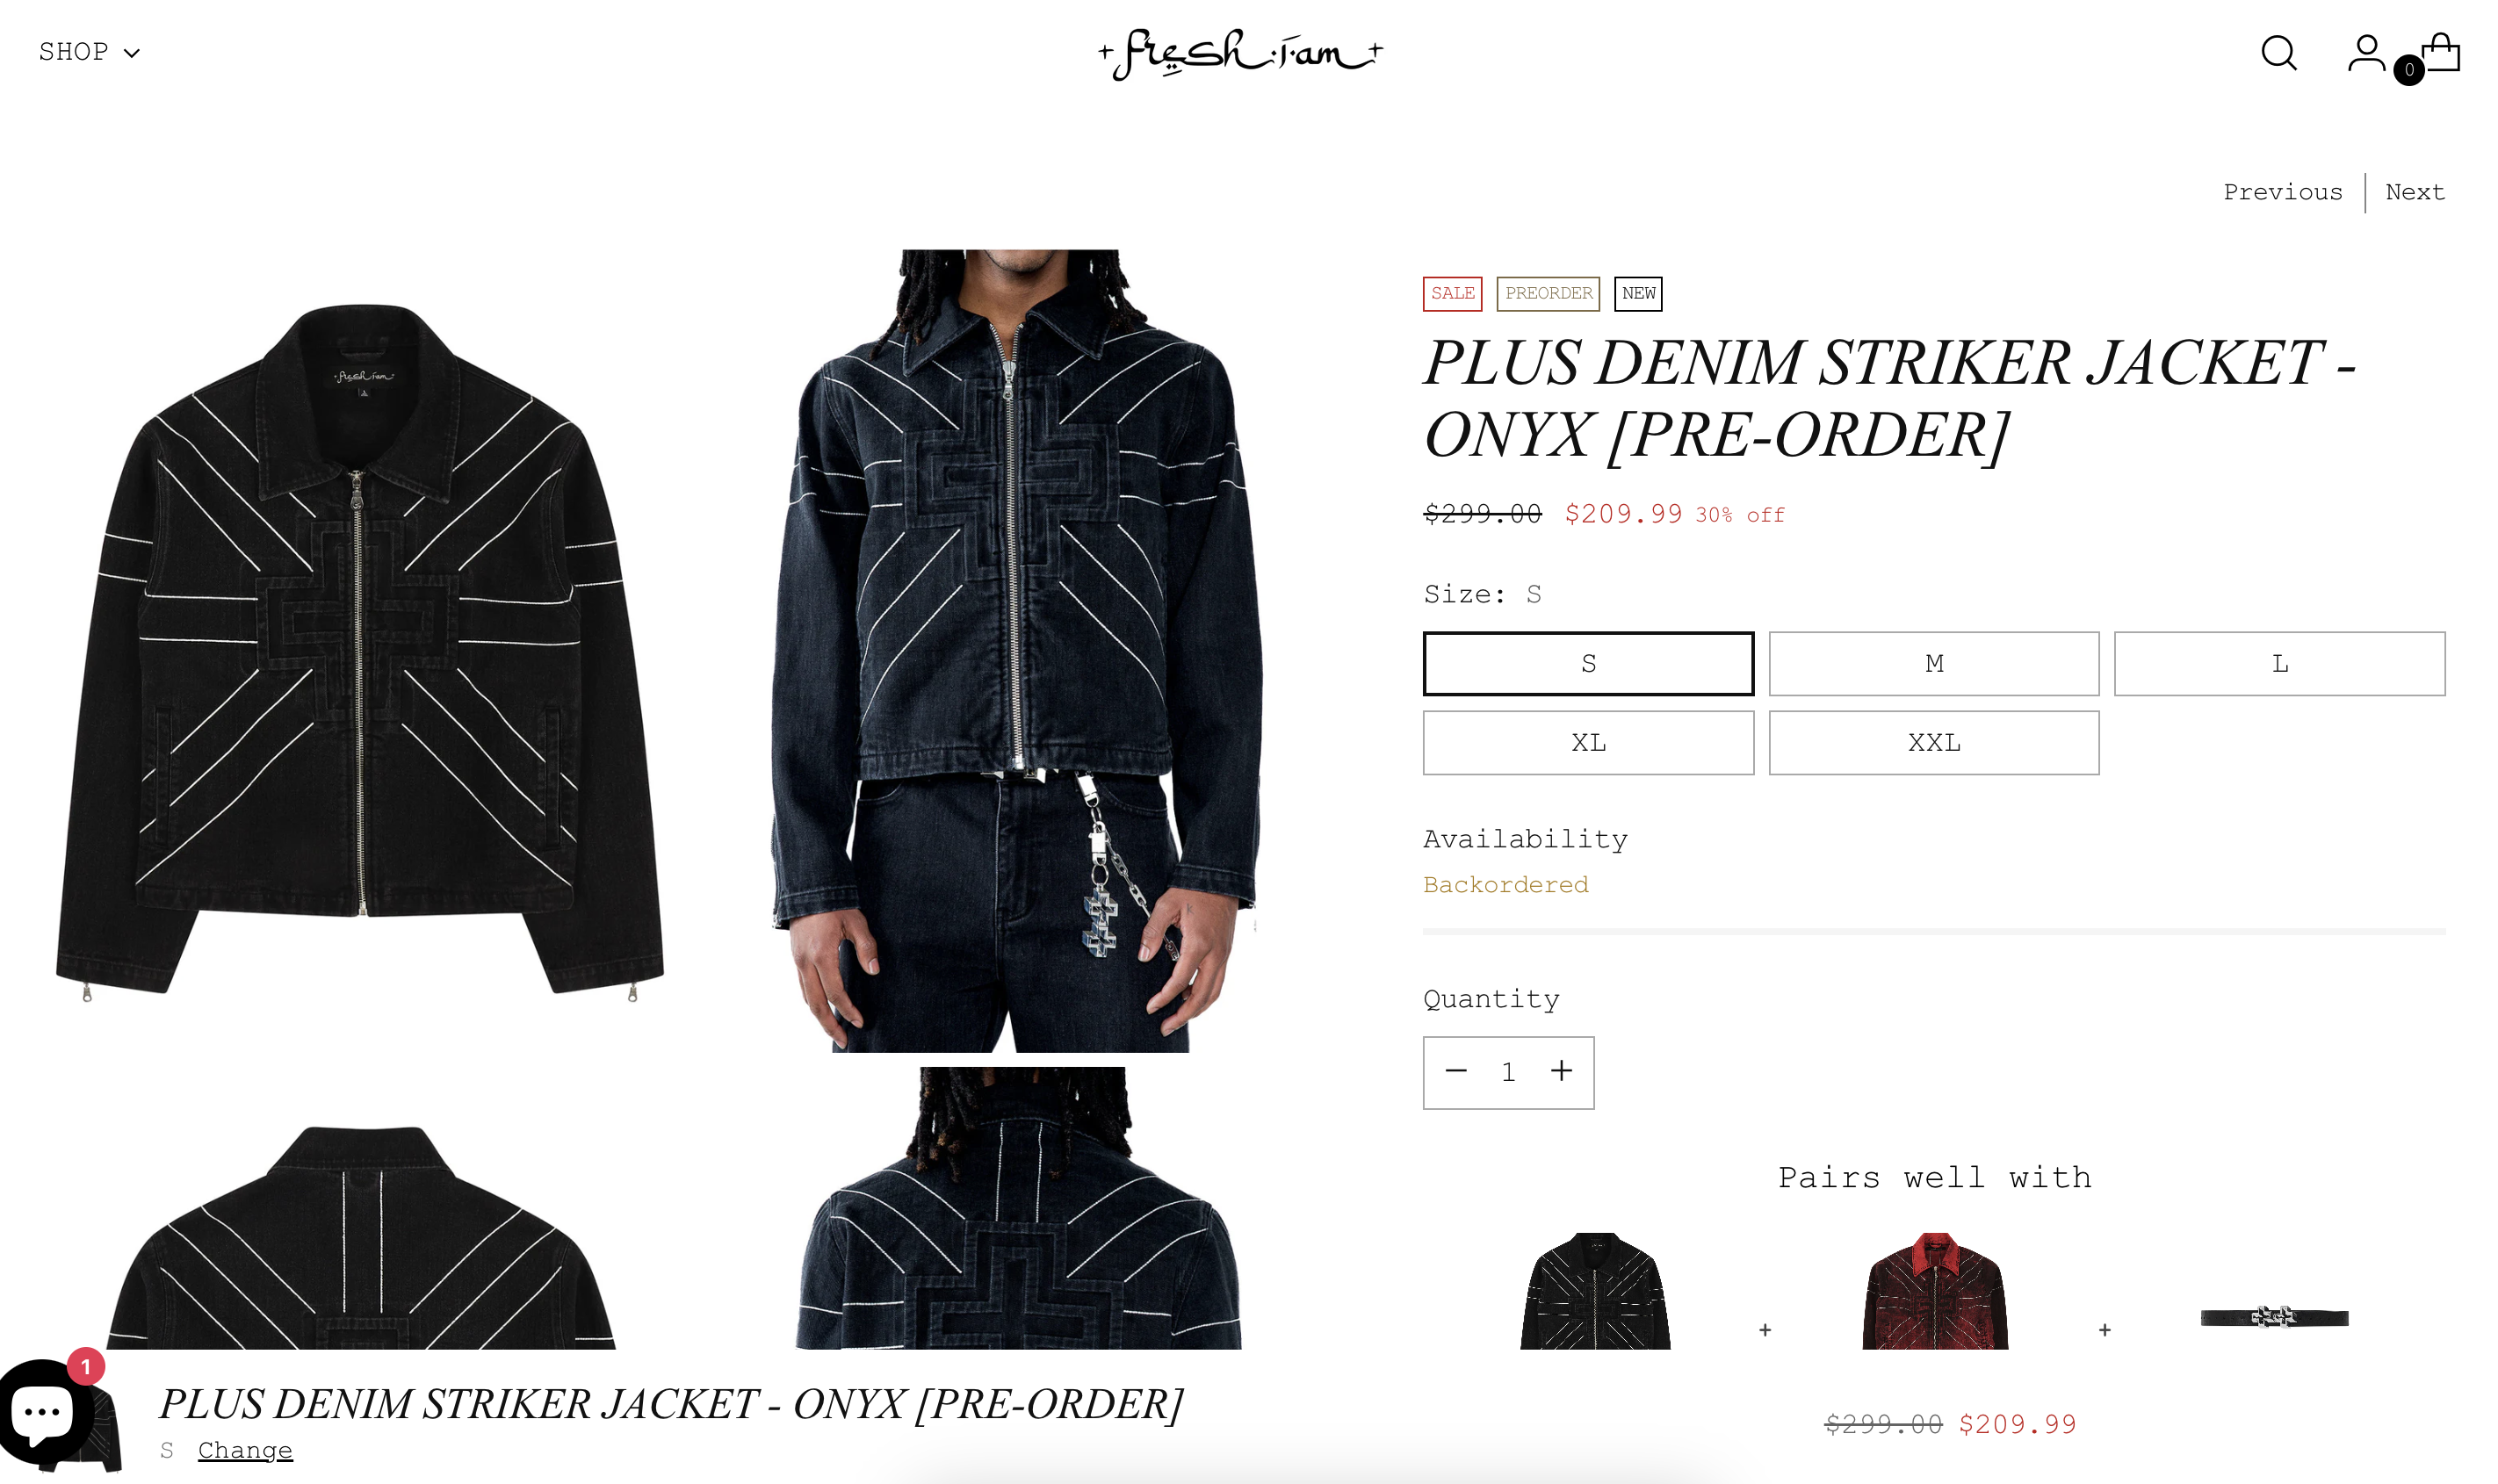Increase quantity with the plus icon
The image size is (2498, 1484).
(x=1561, y=1071)
